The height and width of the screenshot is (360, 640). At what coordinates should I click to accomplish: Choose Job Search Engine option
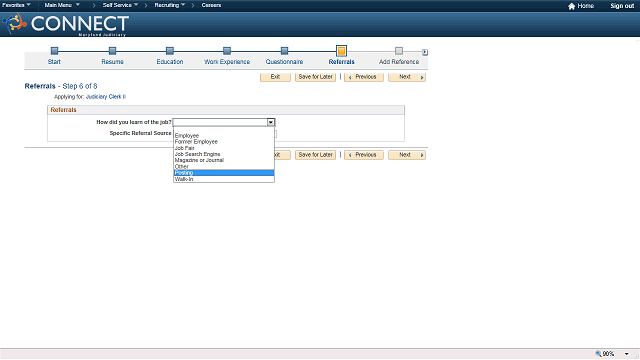[x=224, y=154]
